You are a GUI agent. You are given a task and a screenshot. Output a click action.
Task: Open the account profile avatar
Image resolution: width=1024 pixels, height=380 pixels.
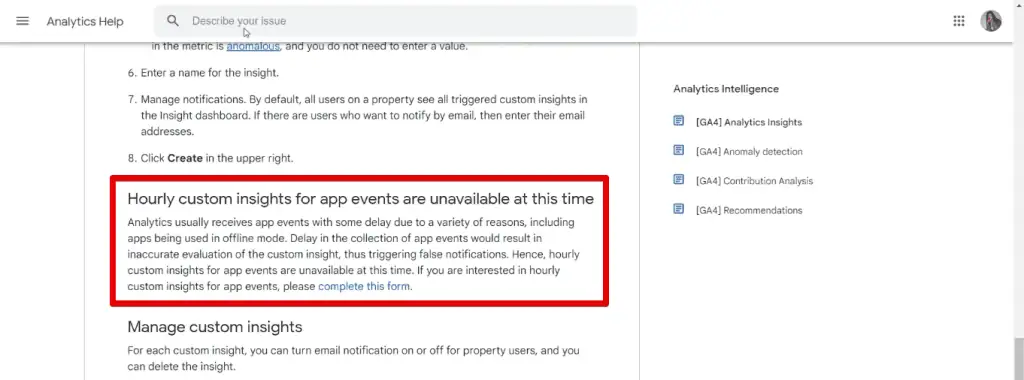click(x=991, y=21)
